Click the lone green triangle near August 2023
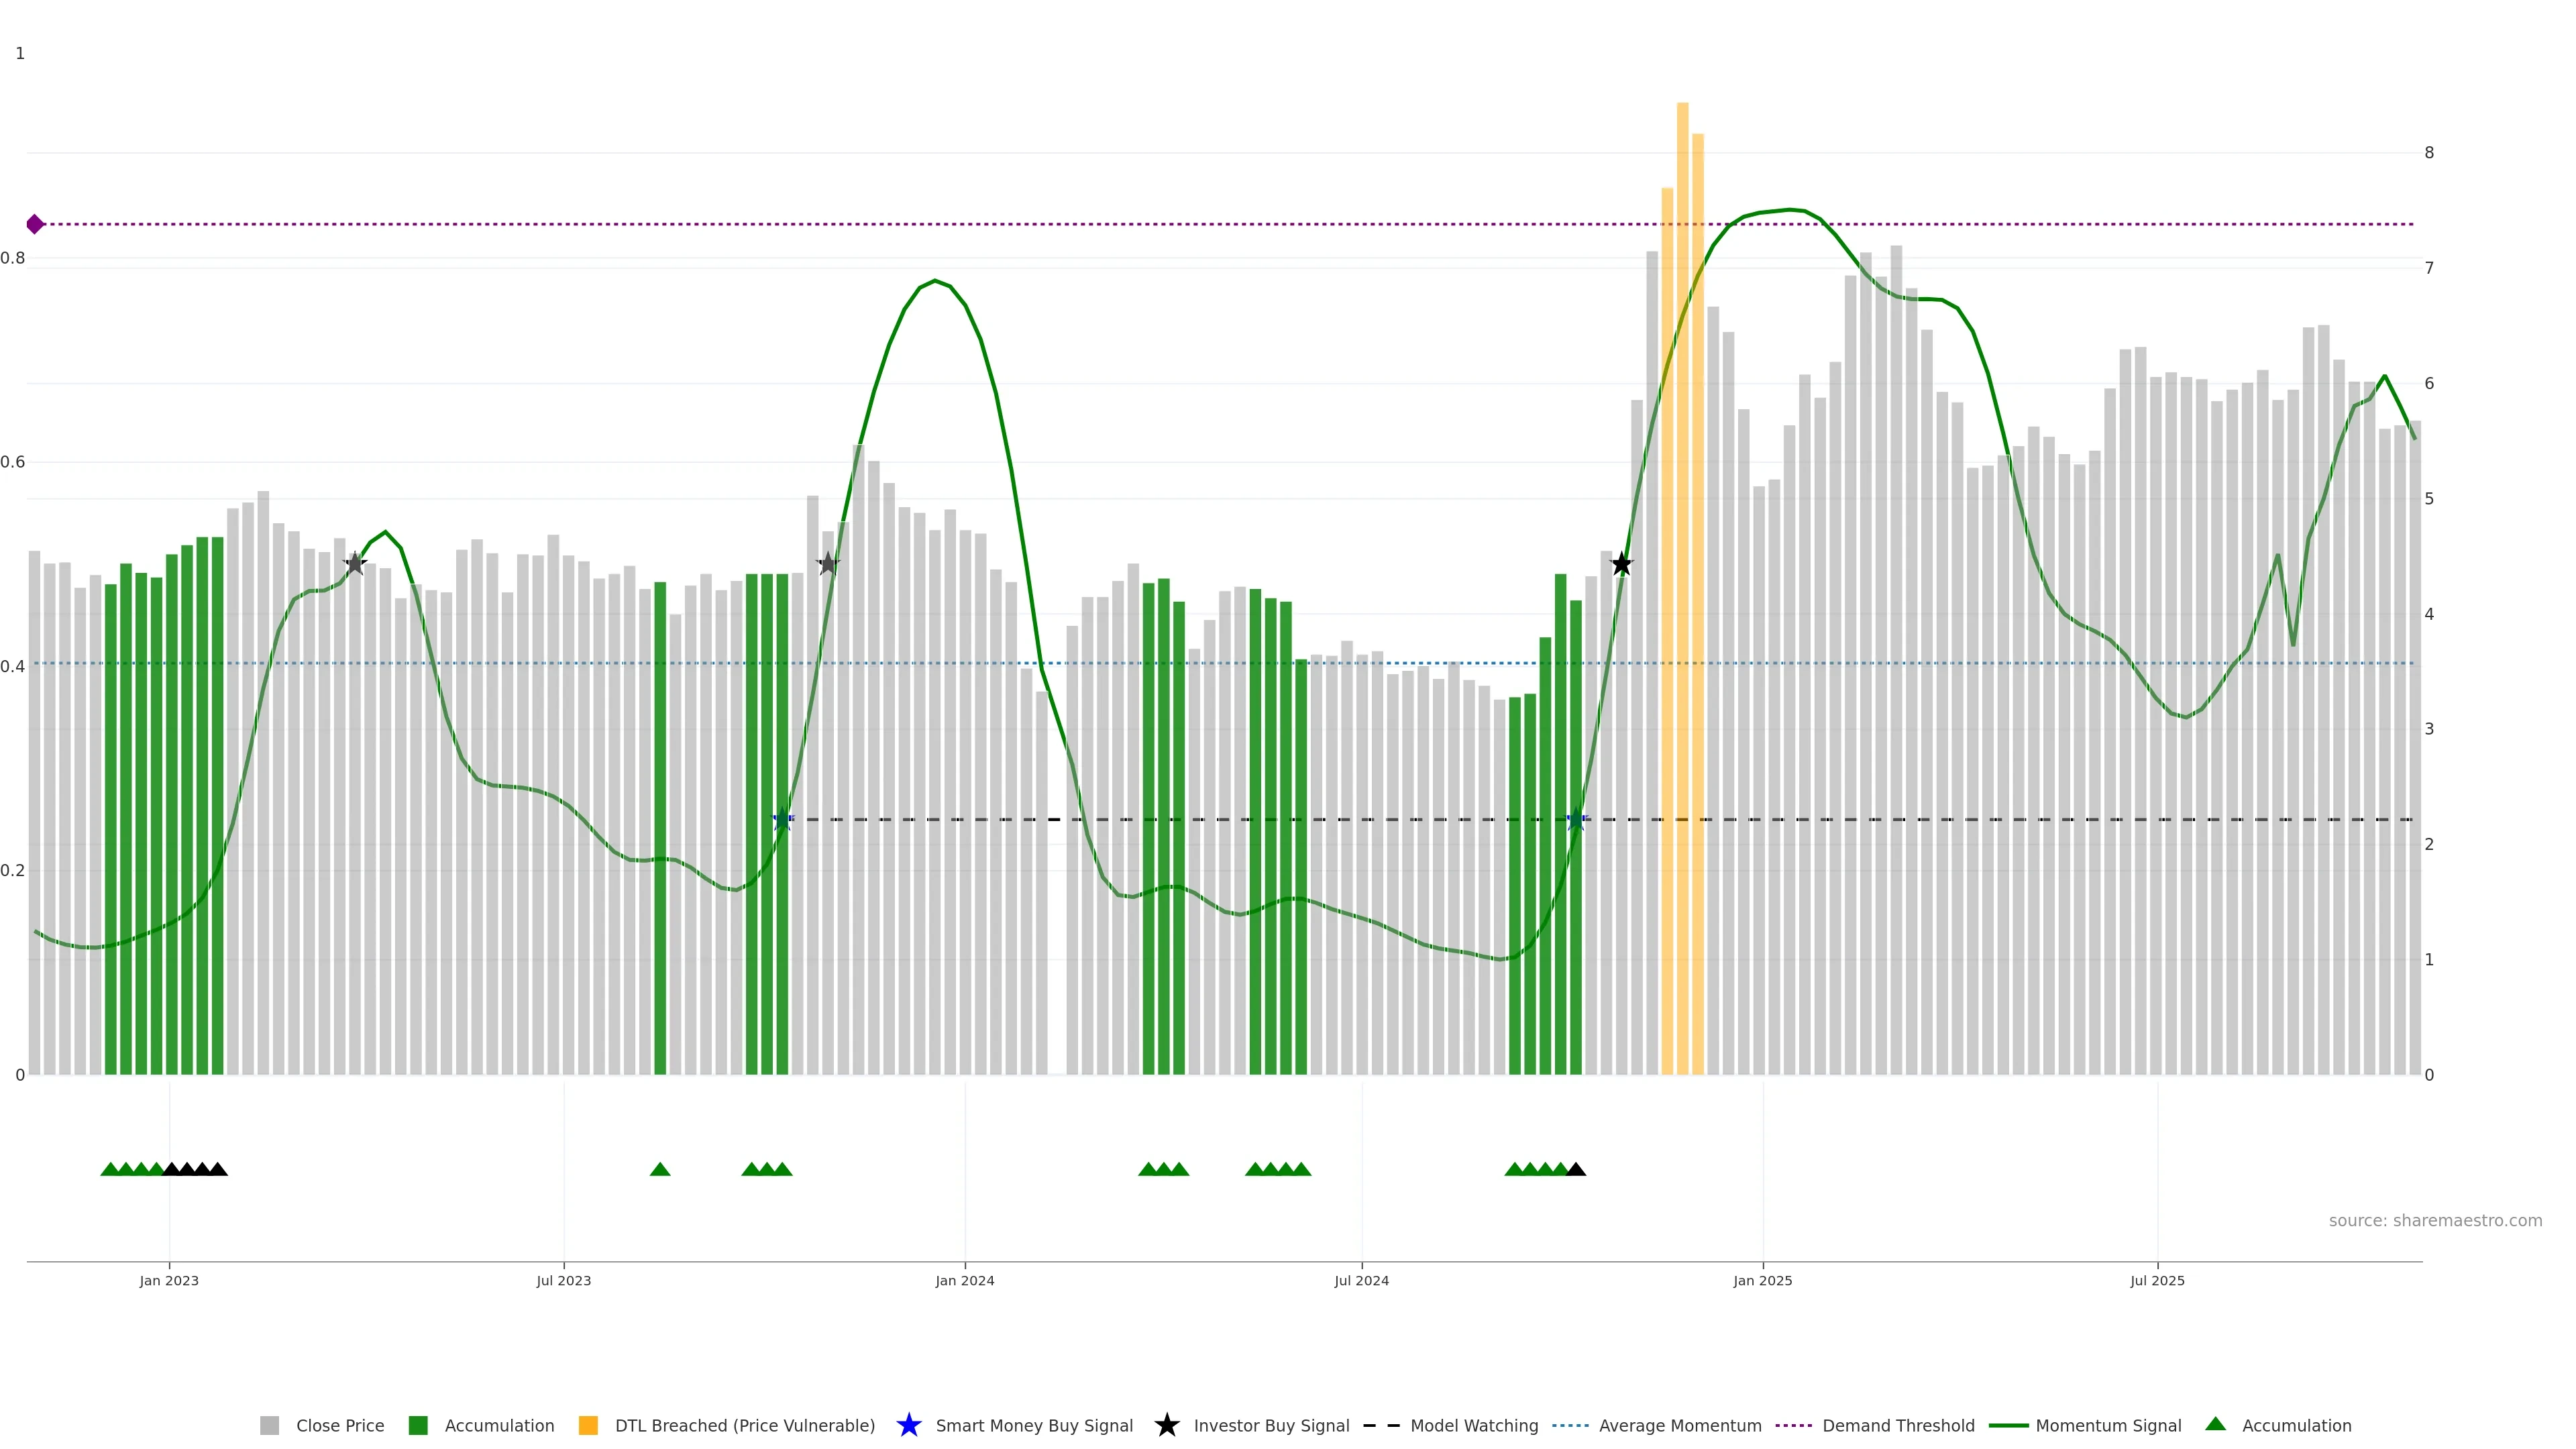The width and height of the screenshot is (2576, 1449). pyautogui.click(x=660, y=1169)
